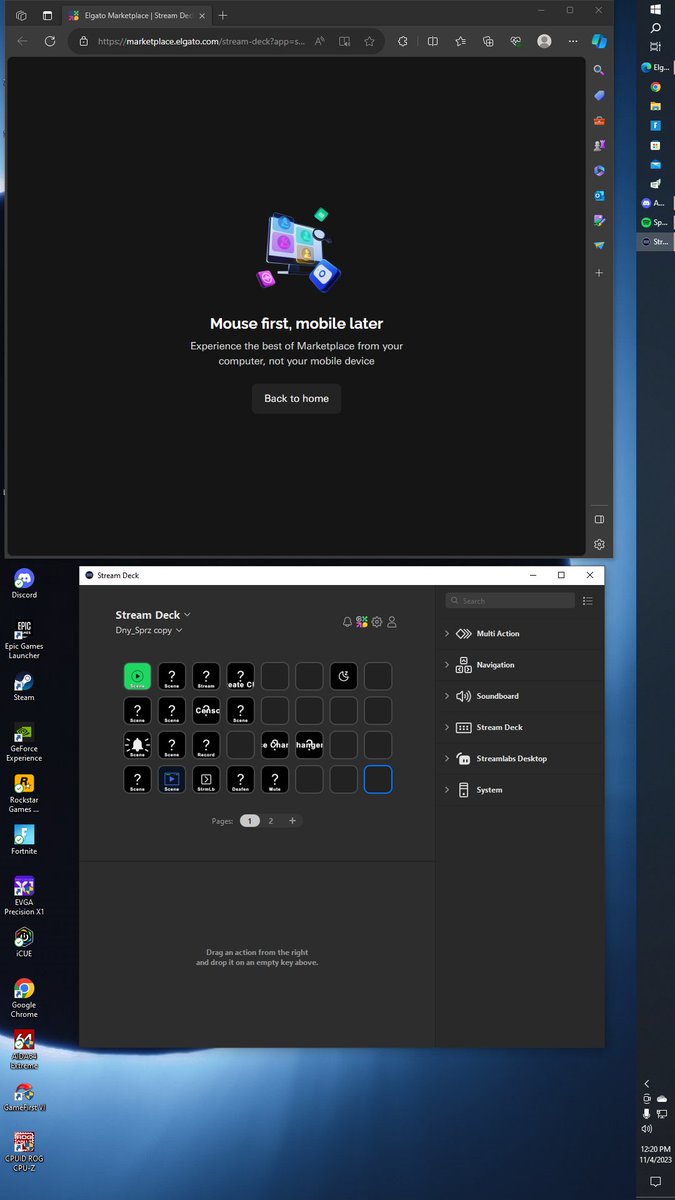
Task: Open Stream Deck notifications bell icon
Action: click(347, 622)
